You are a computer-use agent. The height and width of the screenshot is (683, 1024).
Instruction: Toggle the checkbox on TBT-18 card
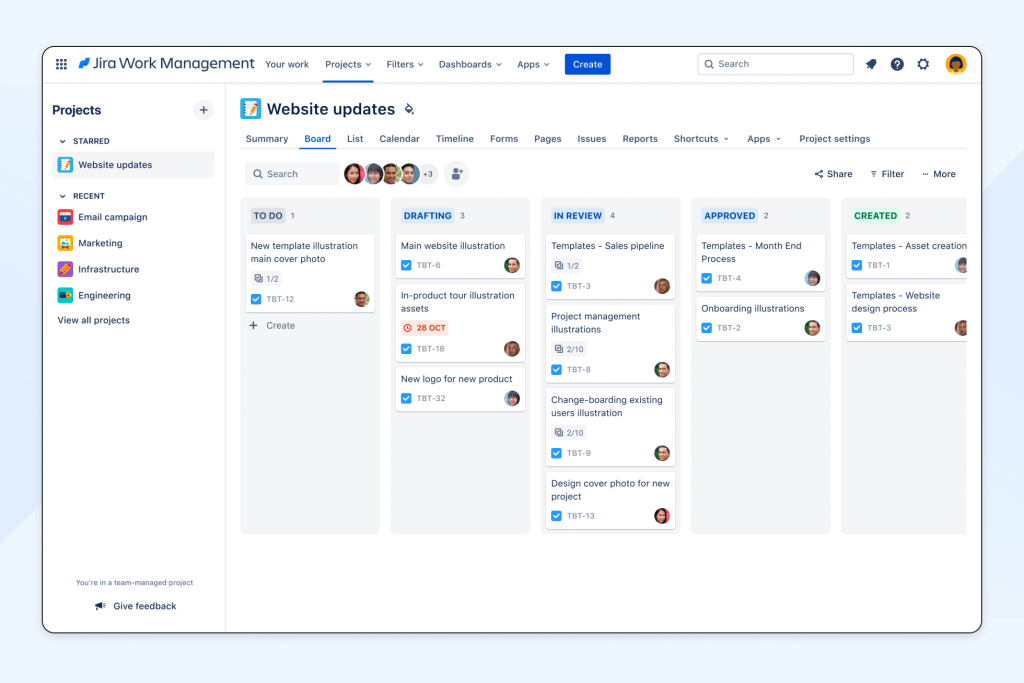(x=406, y=349)
